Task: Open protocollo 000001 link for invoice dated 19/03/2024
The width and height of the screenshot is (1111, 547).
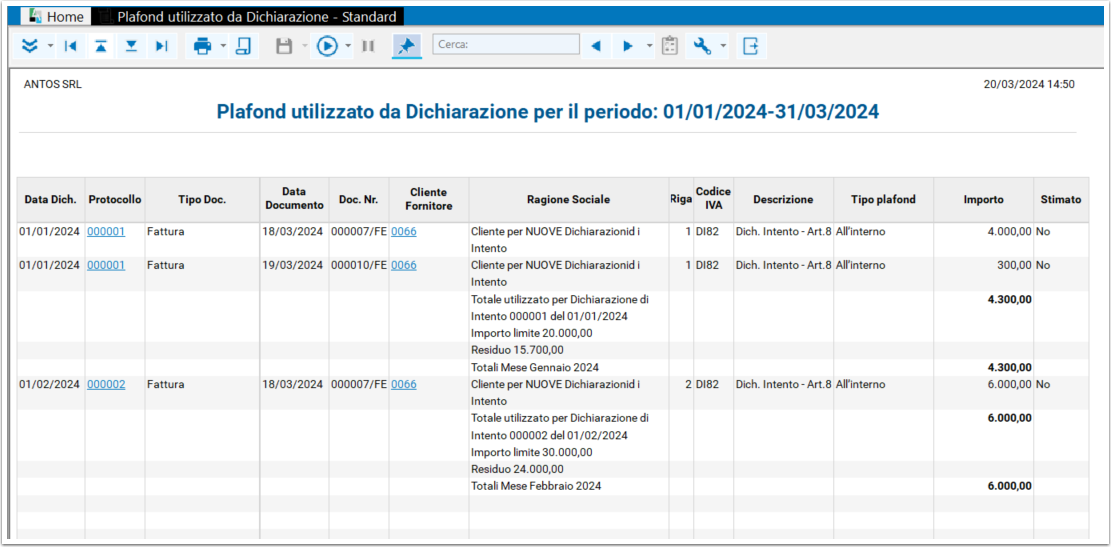Action: [106, 265]
